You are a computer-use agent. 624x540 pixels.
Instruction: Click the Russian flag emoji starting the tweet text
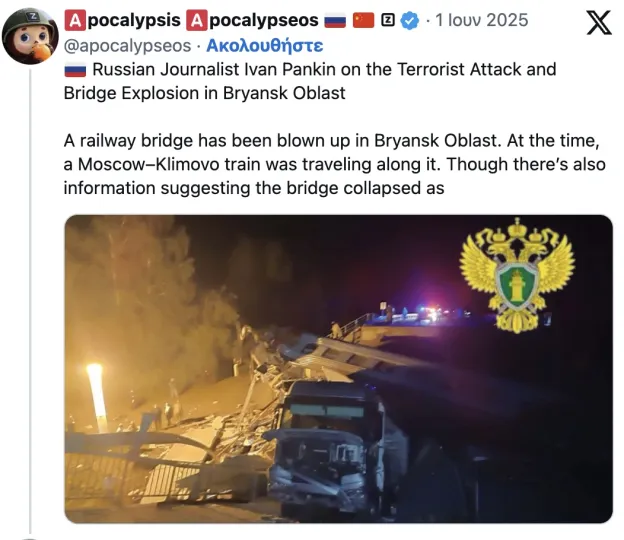click(x=75, y=70)
